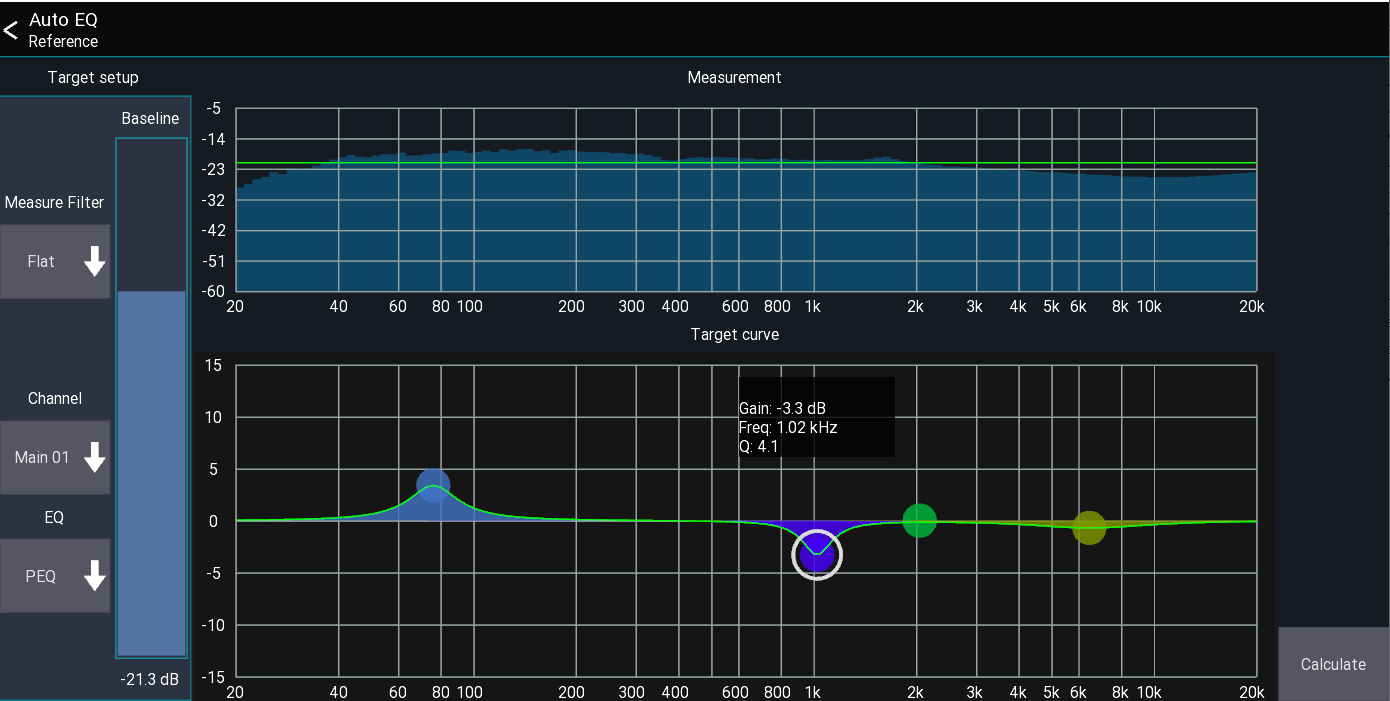The image size is (1390, 701).
Task: Click the down arrow beside Main 01
Action: 95,457
